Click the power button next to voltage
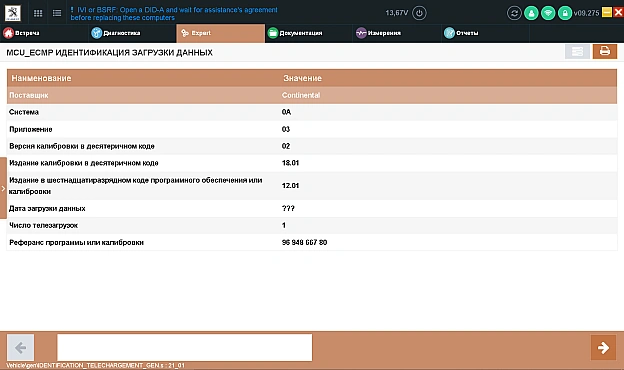 (419, 13)
